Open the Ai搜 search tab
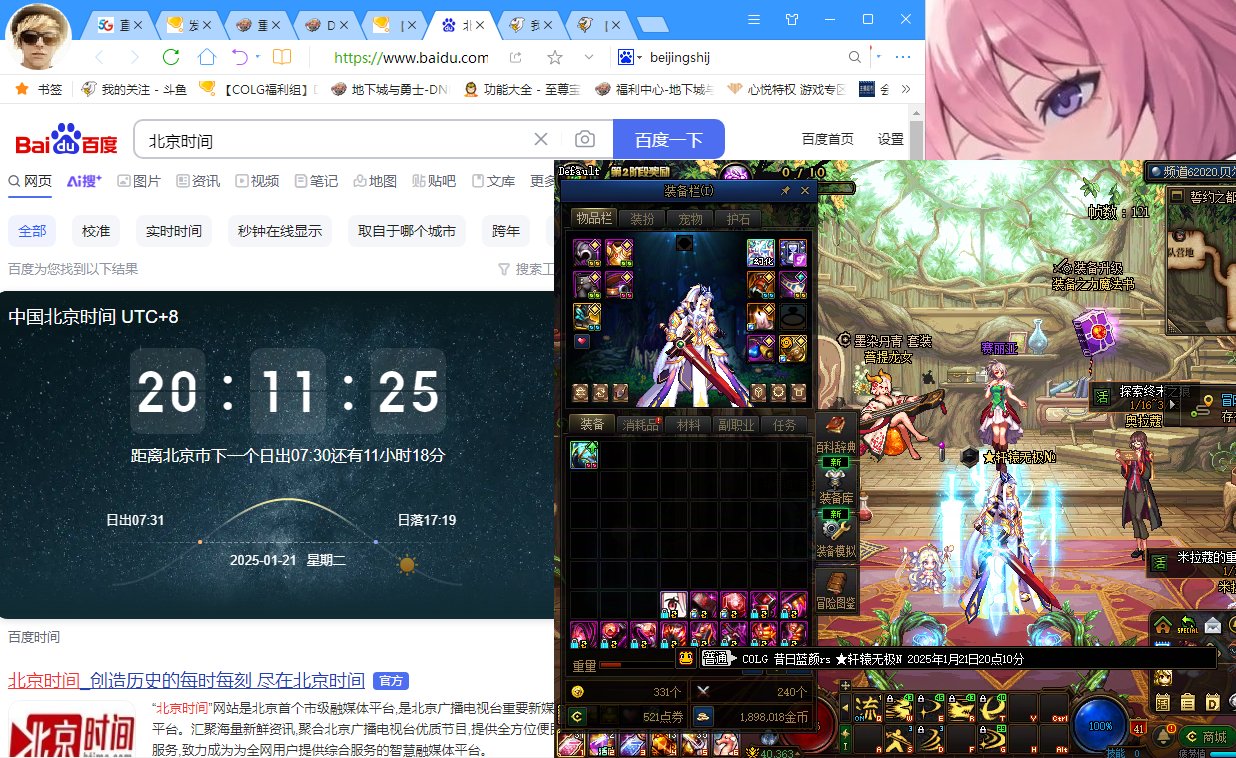1236x758 pixels. (x=84, y=181)
